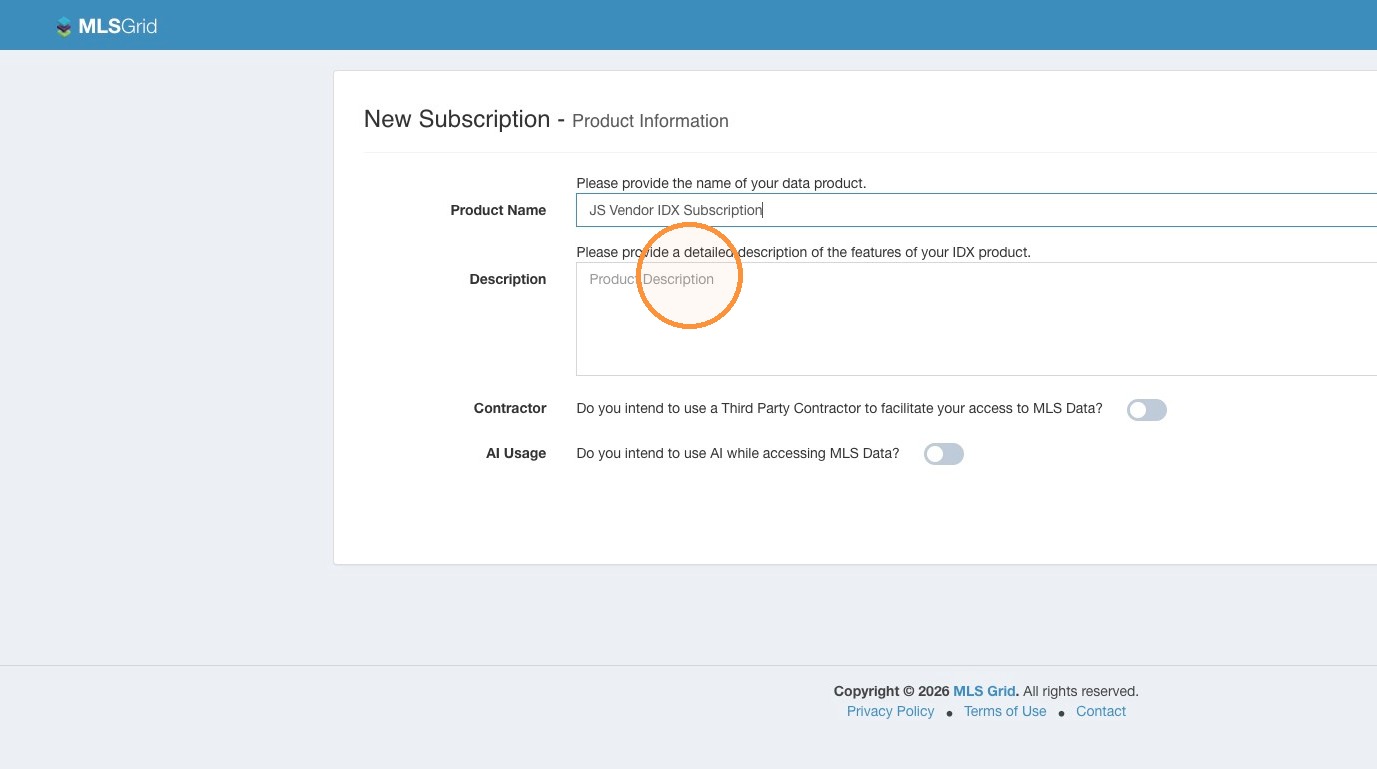Click the question about using AI with MLS Data

coord(738,453)
